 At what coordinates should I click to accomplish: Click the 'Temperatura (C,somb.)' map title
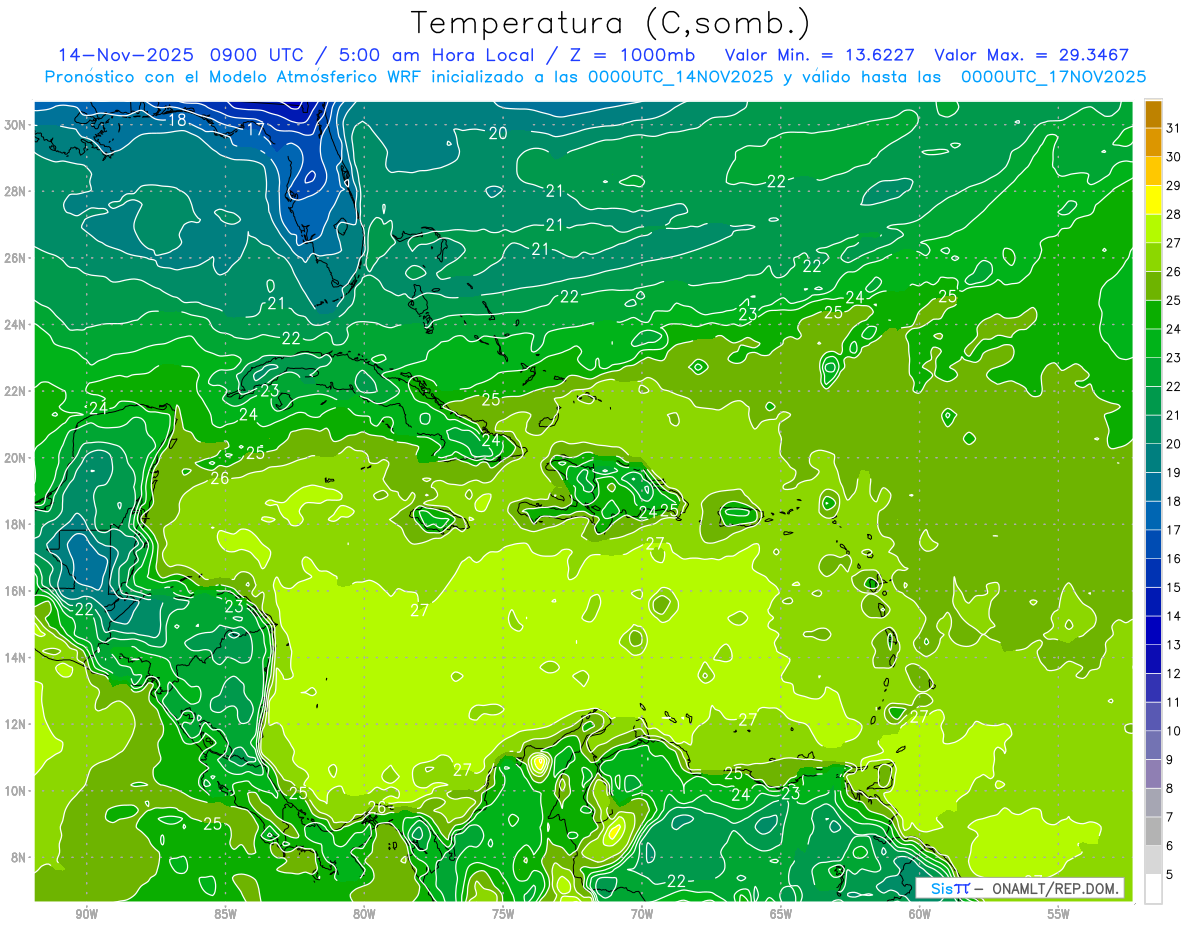point(611,23)
